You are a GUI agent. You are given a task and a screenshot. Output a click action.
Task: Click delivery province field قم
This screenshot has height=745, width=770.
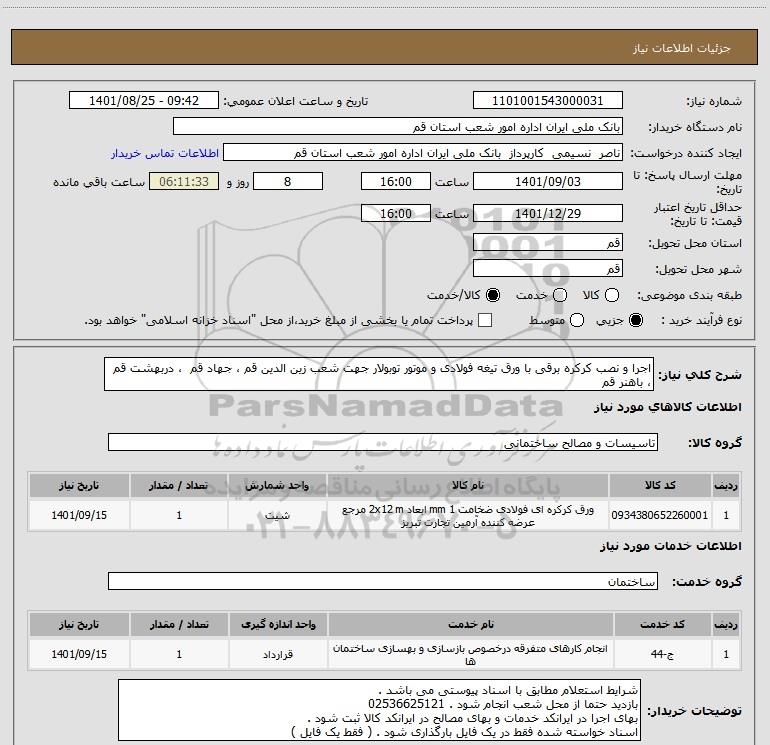(x=548, y=243)
